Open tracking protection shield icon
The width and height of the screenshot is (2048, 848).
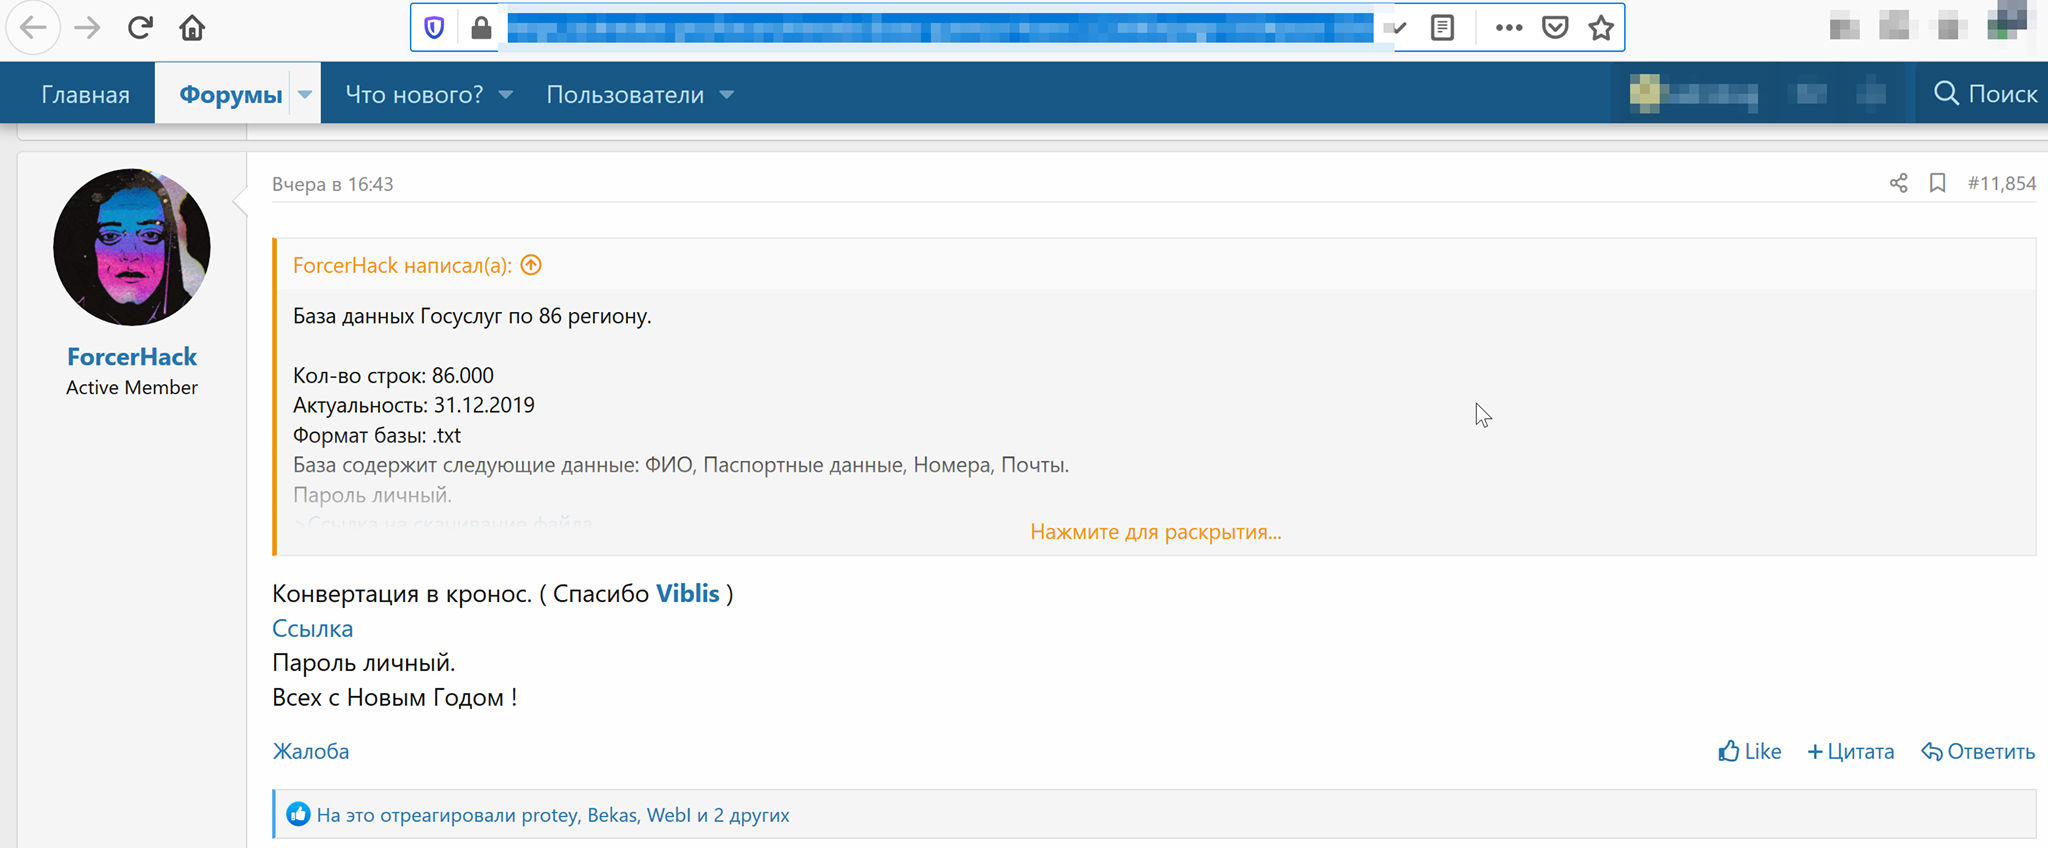(x=434, y=28)
